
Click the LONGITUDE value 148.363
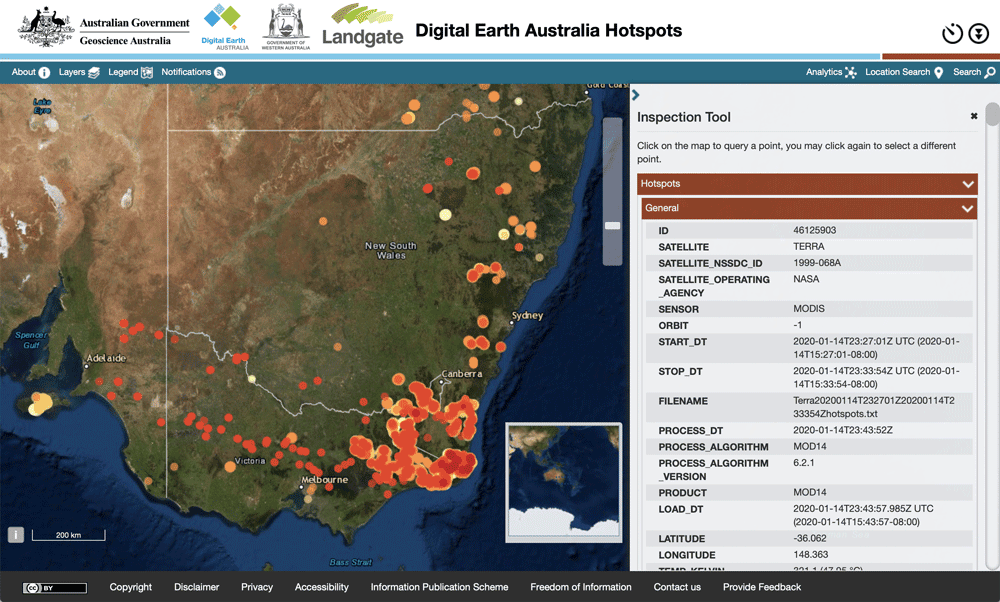coord(811,555)
